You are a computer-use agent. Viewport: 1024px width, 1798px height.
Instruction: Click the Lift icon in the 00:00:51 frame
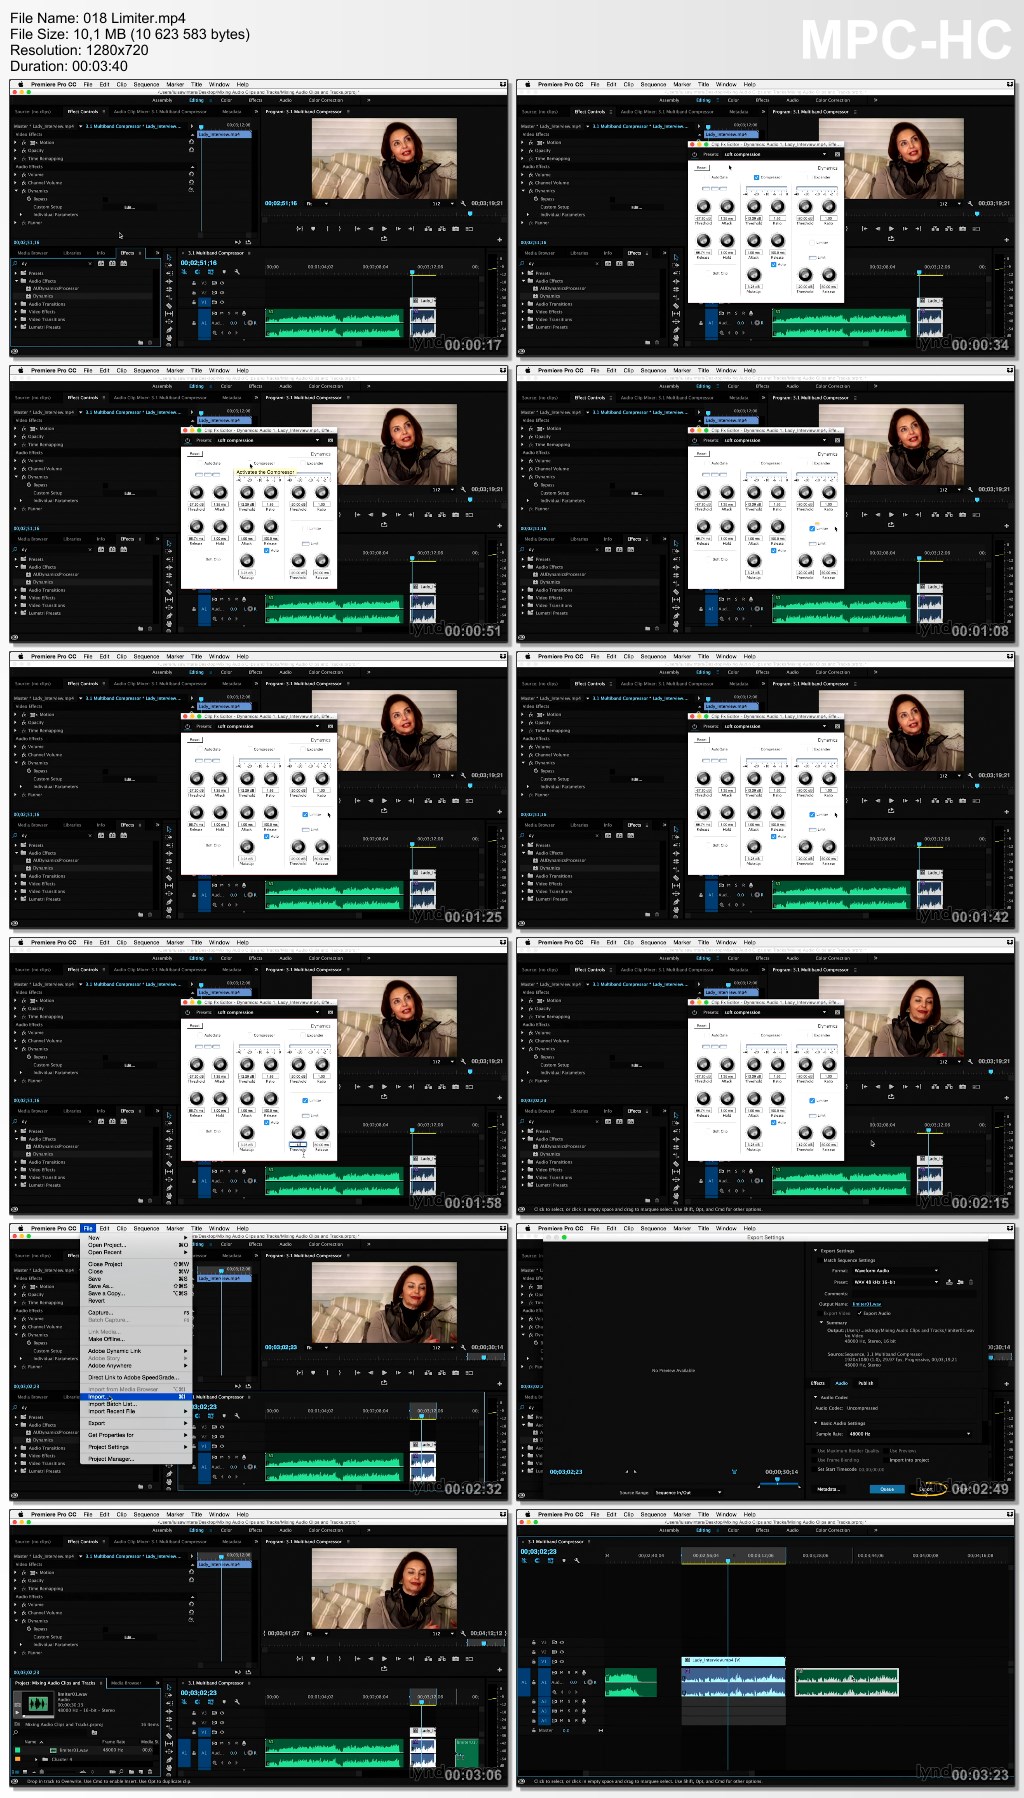pyautogui.click(x=428, y=514)
